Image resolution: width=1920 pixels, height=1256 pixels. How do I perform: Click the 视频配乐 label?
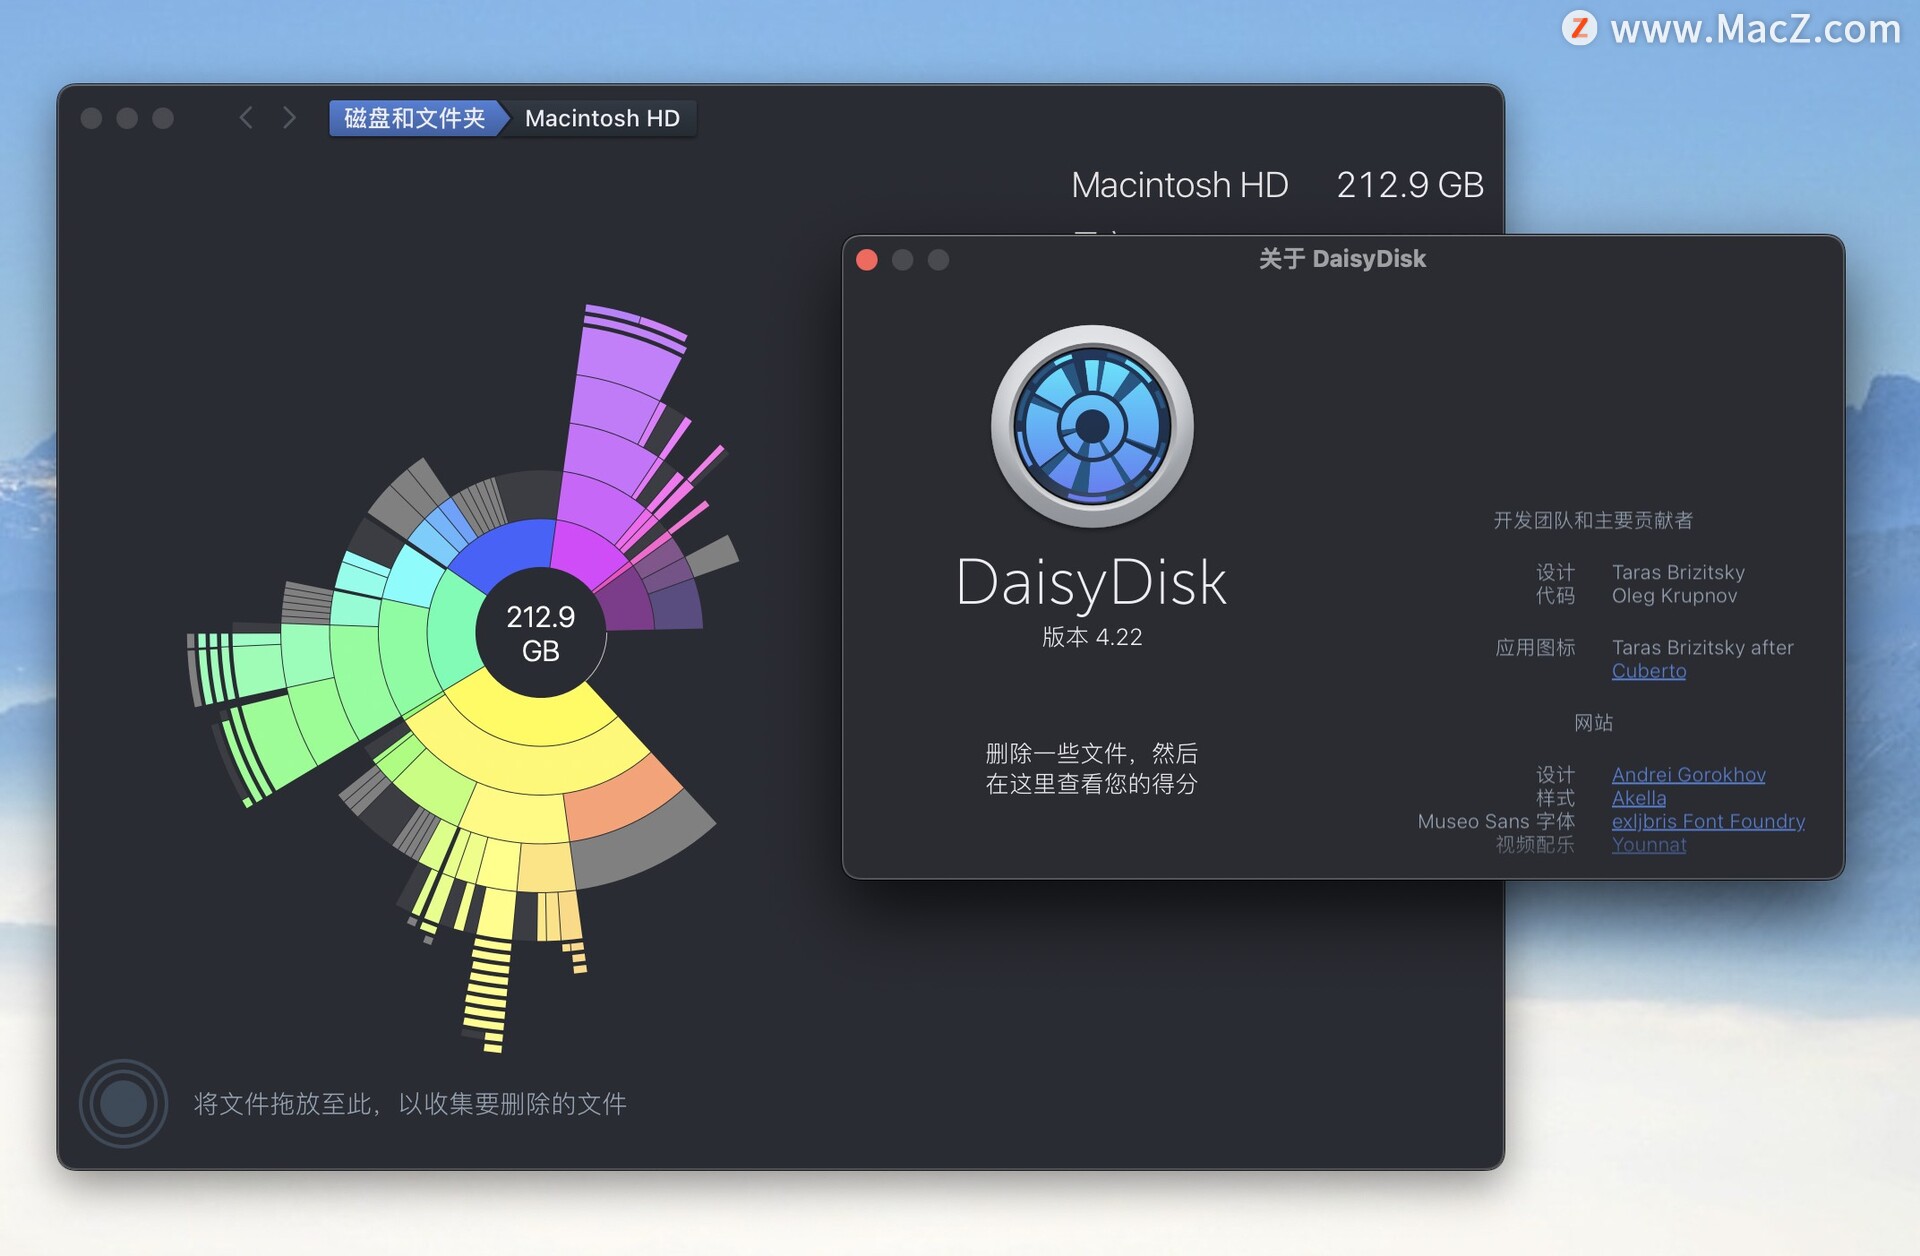pyautogui.click(x=1535, y=844)
